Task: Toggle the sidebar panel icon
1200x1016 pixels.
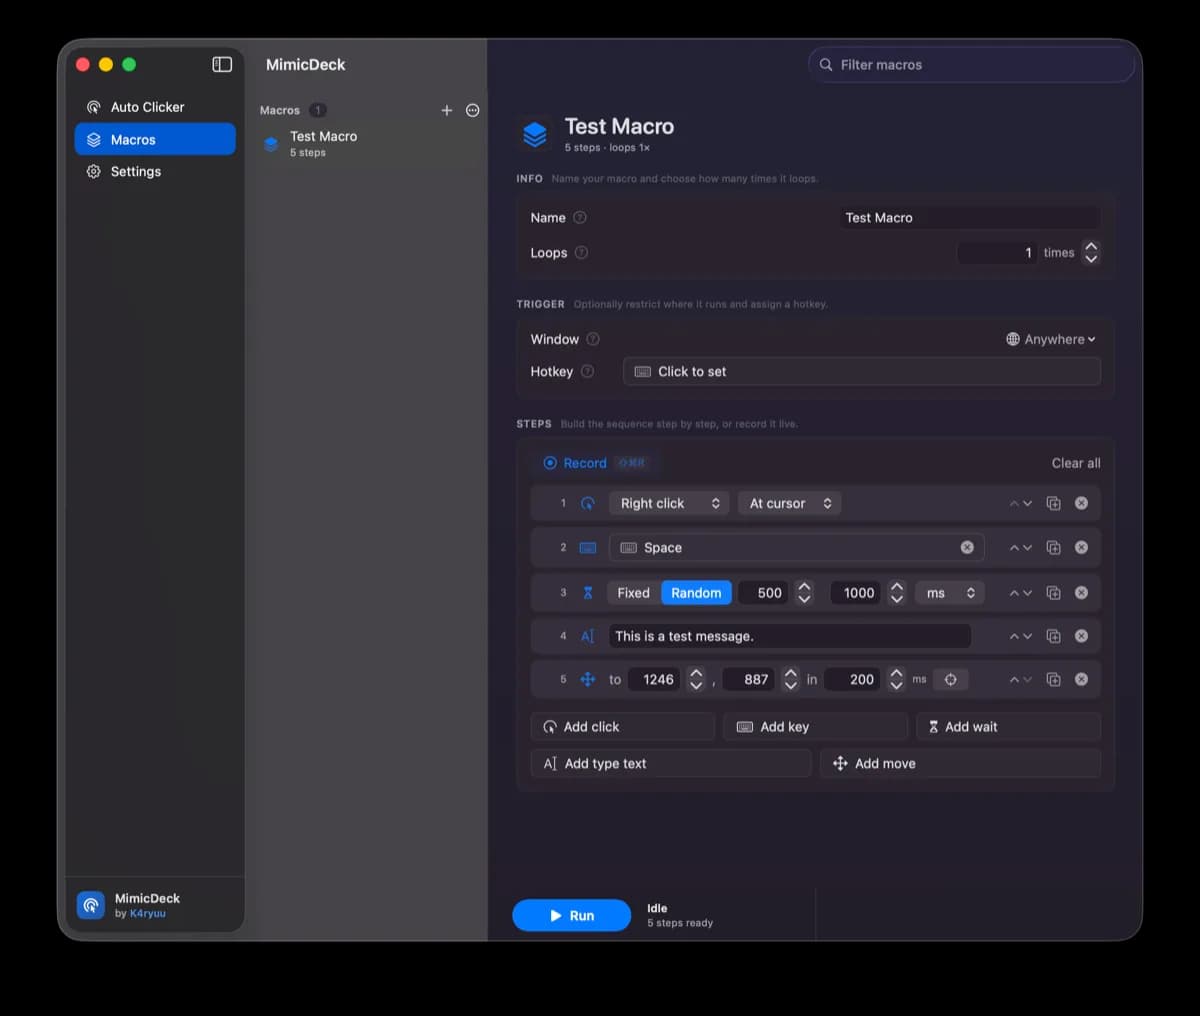Action: click(222, 64)
